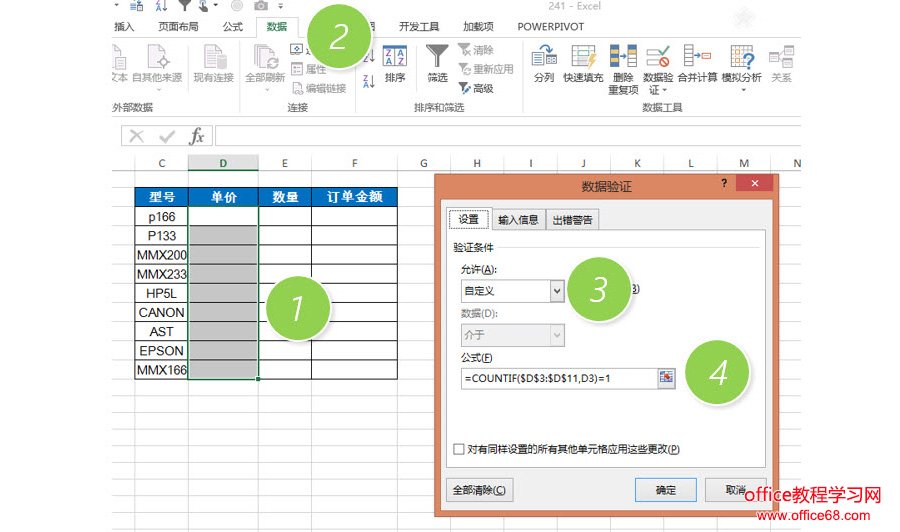Click the 删除重复项 remove duplicates icon

coord(623,69)
